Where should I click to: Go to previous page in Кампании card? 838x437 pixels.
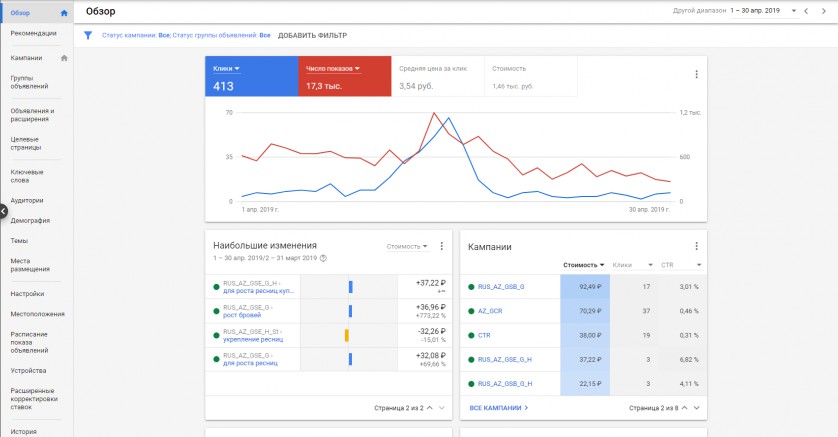(x=685, y=408)
